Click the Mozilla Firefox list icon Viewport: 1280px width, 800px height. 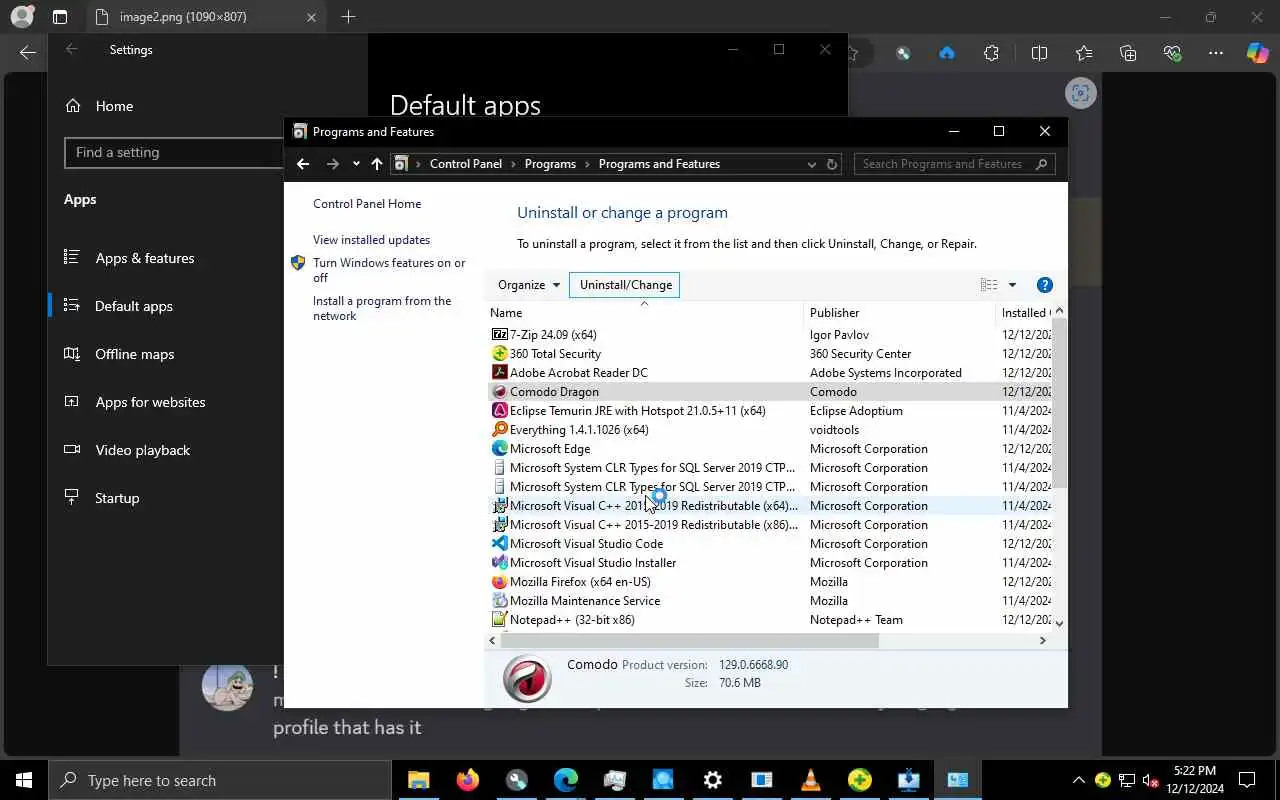pos(500,582)
